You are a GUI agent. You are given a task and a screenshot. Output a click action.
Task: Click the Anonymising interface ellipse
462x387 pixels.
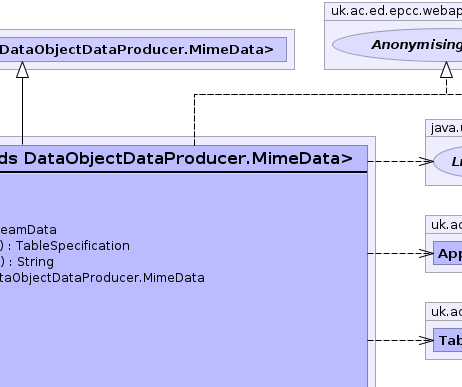click(397, 45)
